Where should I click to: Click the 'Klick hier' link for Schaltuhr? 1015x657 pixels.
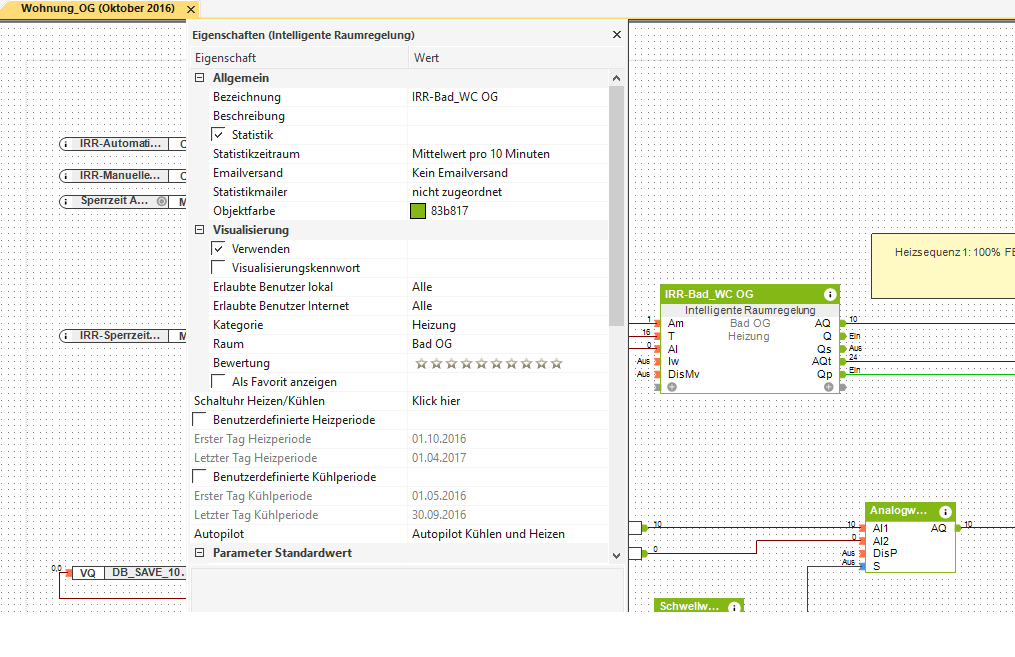436,401
